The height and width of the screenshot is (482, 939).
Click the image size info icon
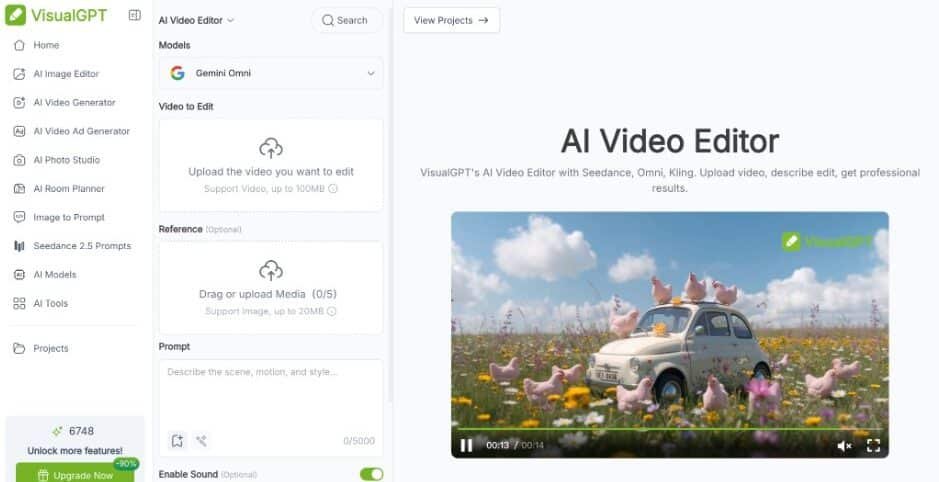pyautogui.click(x=332, y=311)
